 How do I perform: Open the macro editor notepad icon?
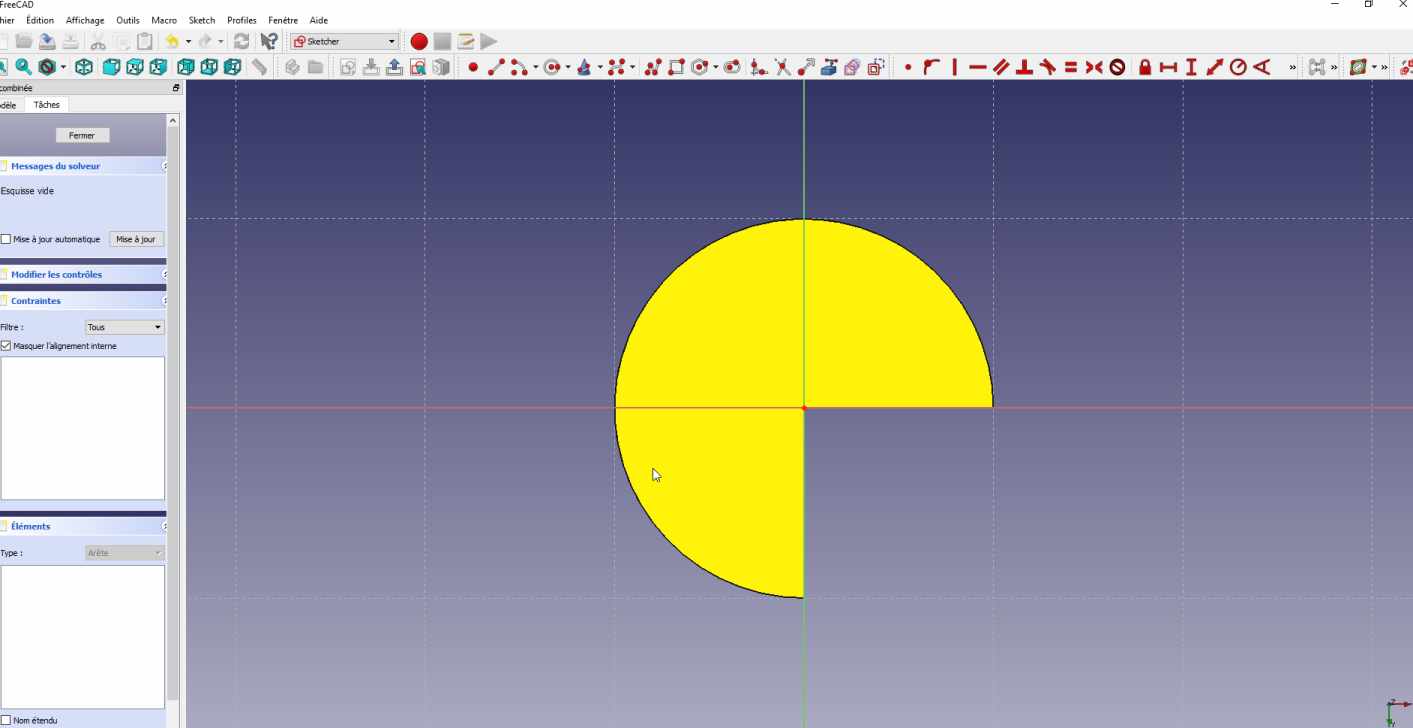click(466, 41)
